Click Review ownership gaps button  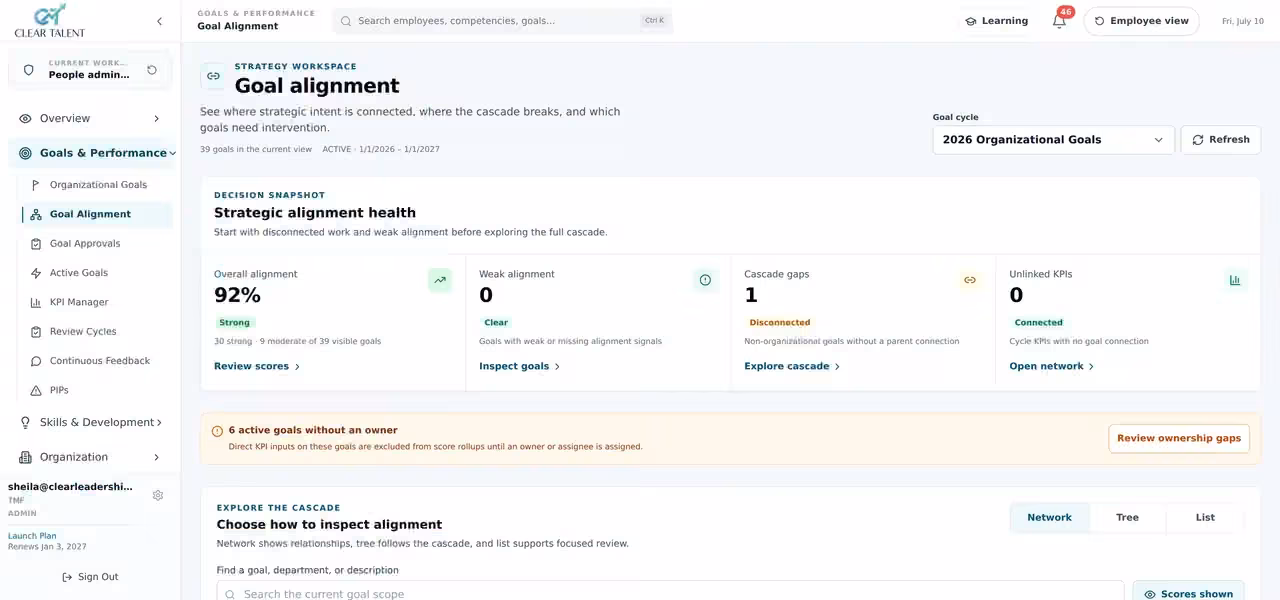click(1179, 438)
